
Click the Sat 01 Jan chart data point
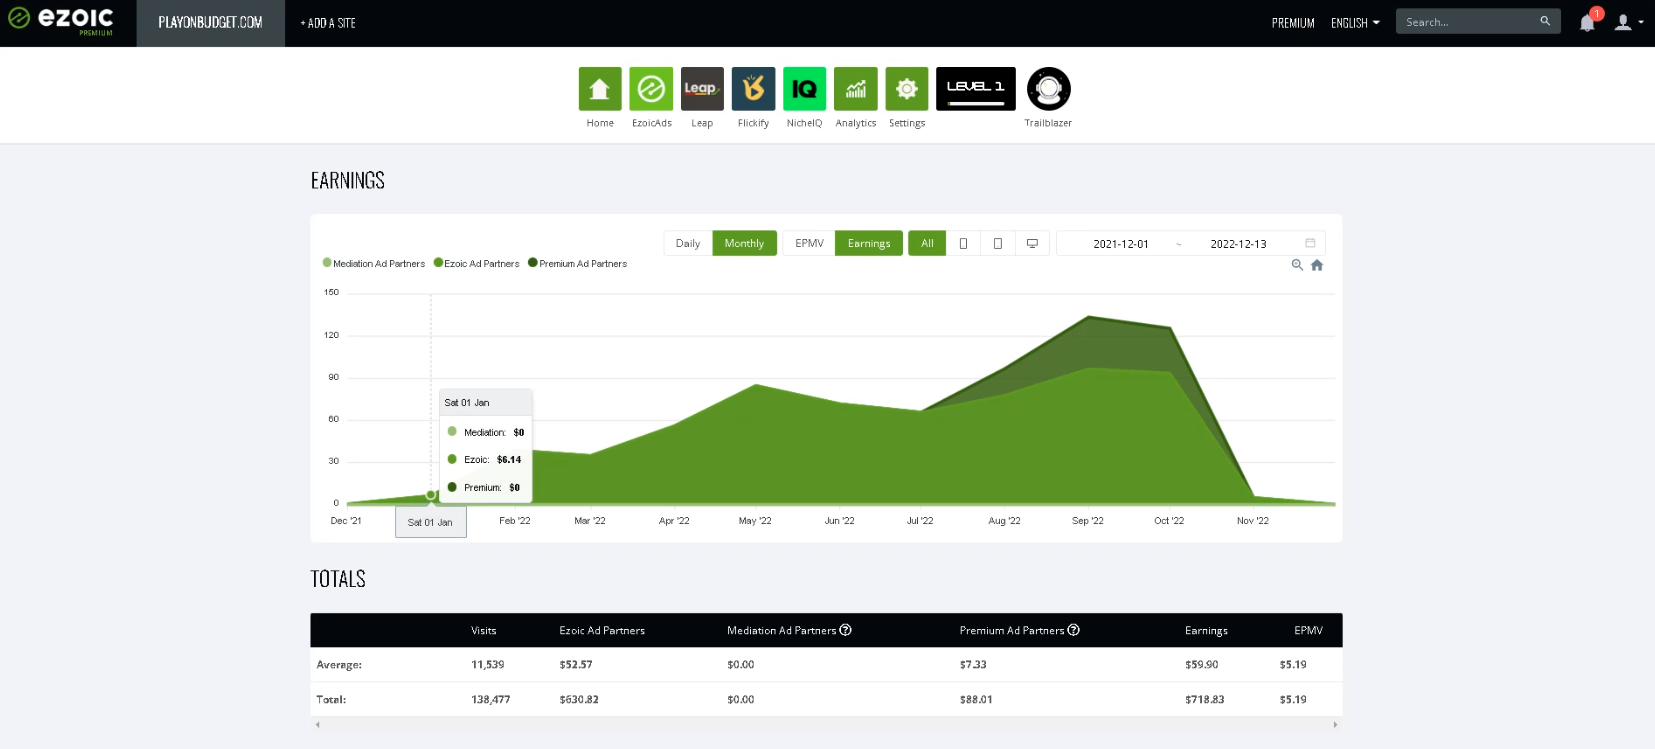[431, 495]
